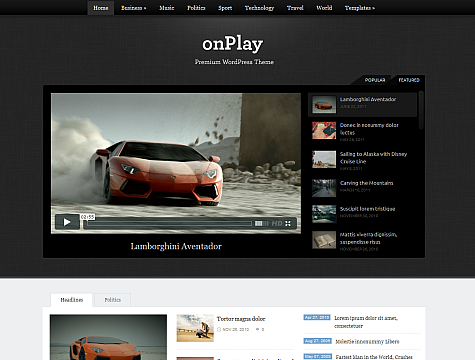
Task: Open the Mattis viverra dignissim book thumbnail
Action: tap(324, 240)
